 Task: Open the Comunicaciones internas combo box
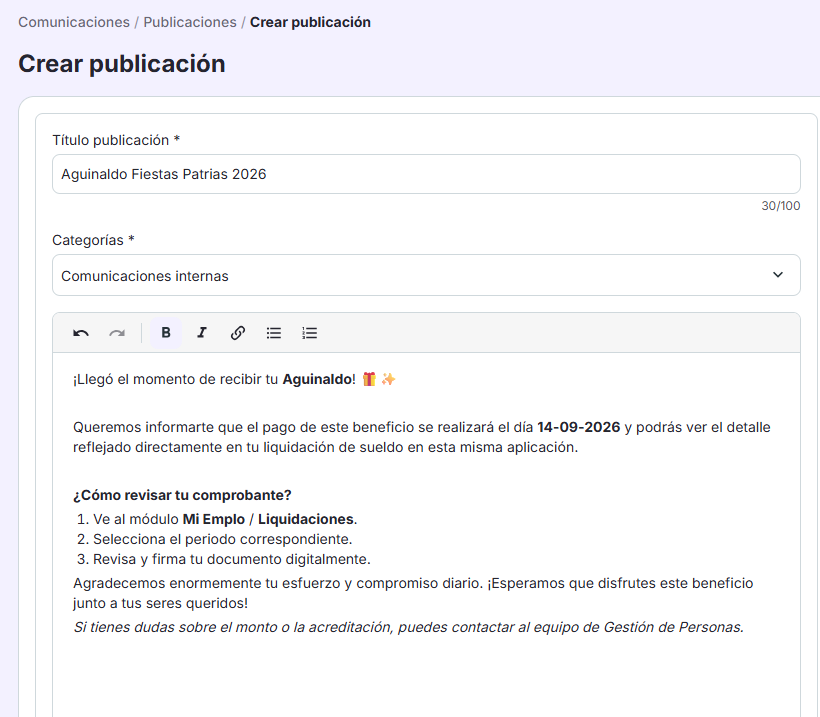pyautogui.click(x=426, y=275)
